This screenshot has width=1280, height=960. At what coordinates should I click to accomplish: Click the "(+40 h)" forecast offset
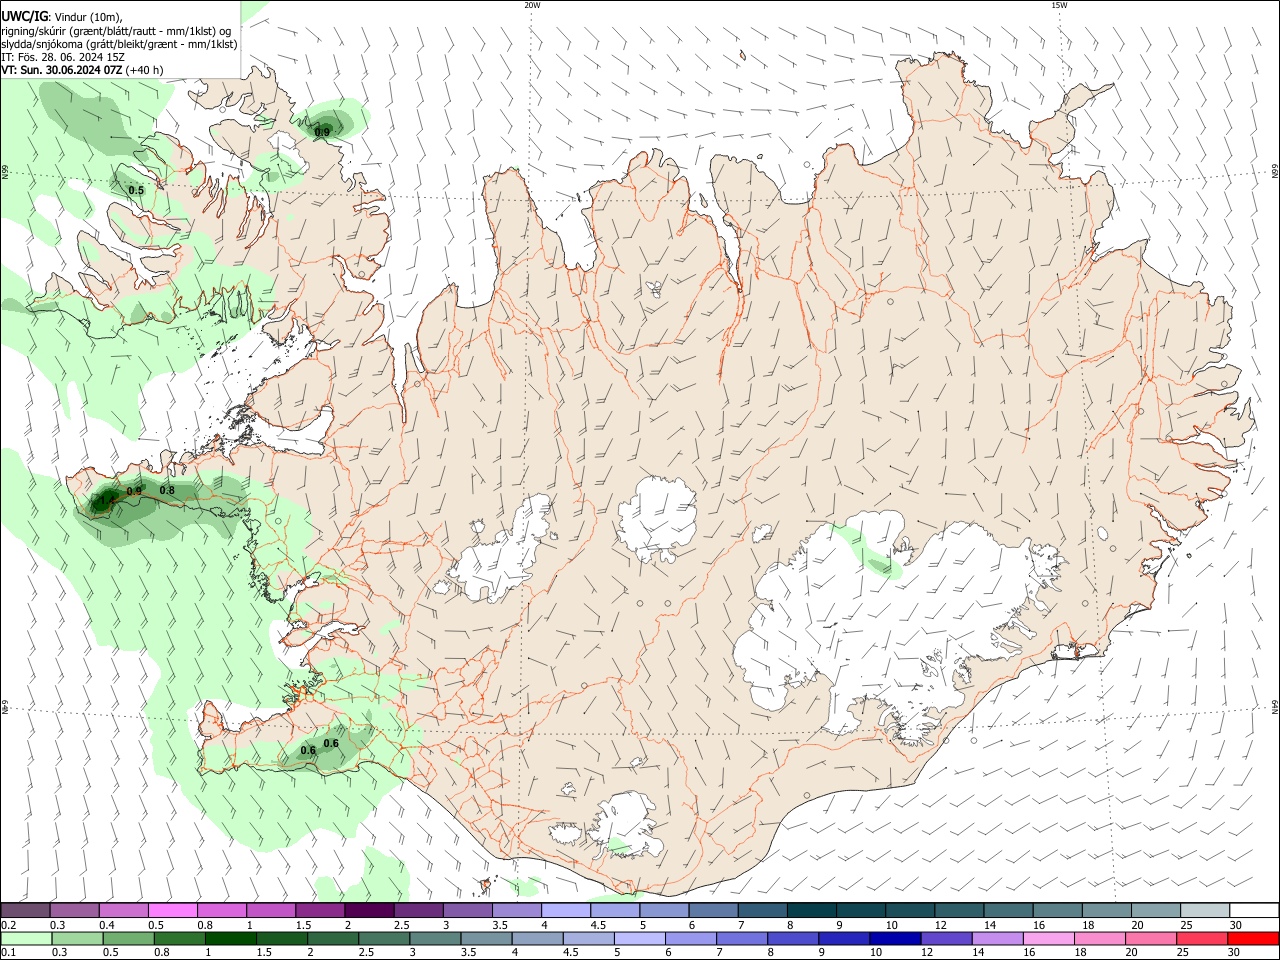[146, 70]
